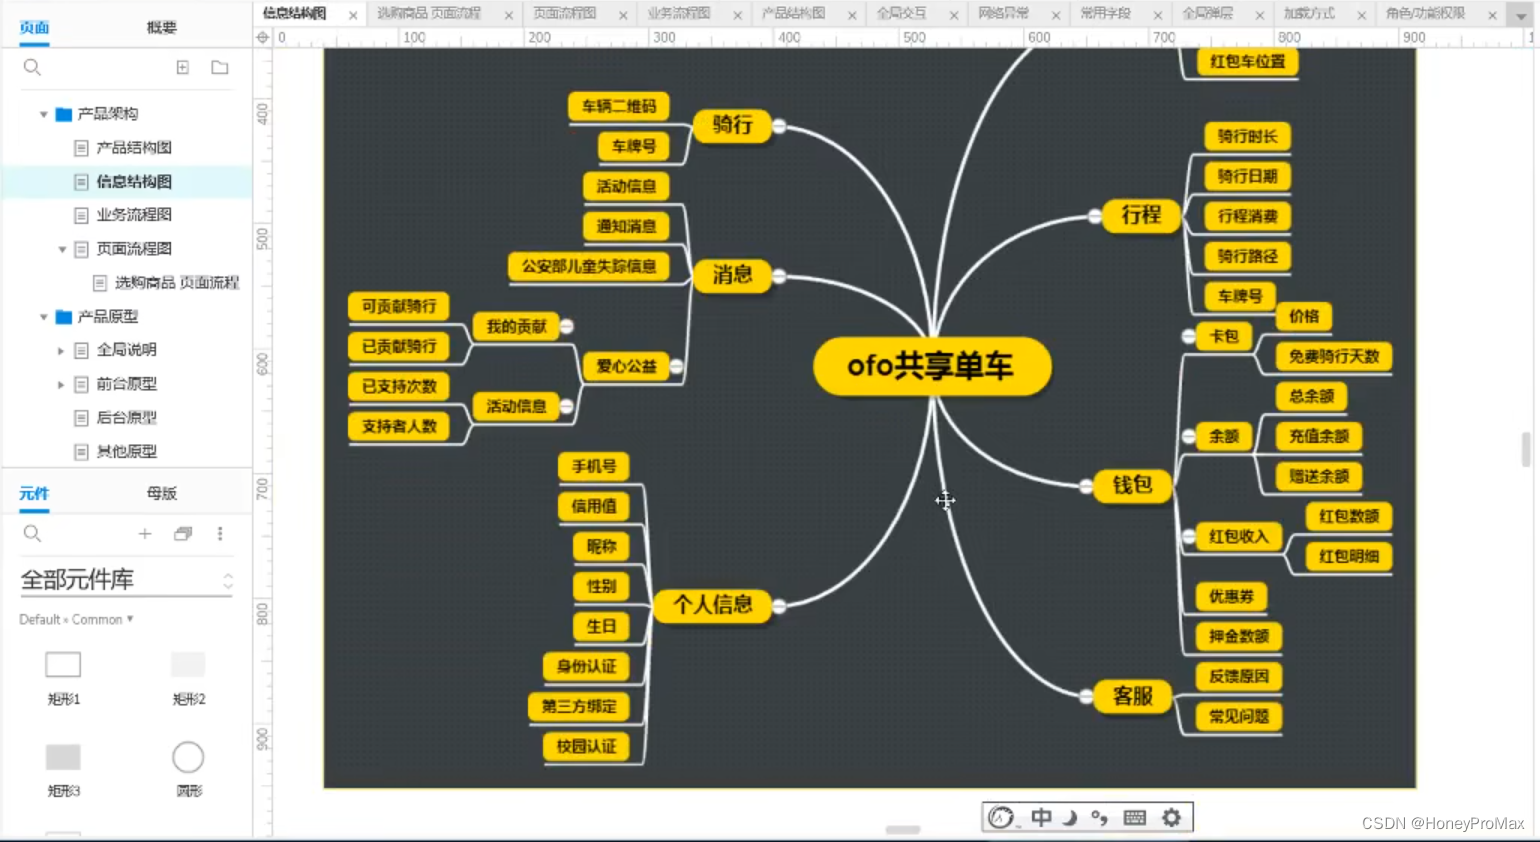The image size is (1540, 842).
Task: Collapse the 消息 node toggle circle
Action: click(x=779, y=276)
